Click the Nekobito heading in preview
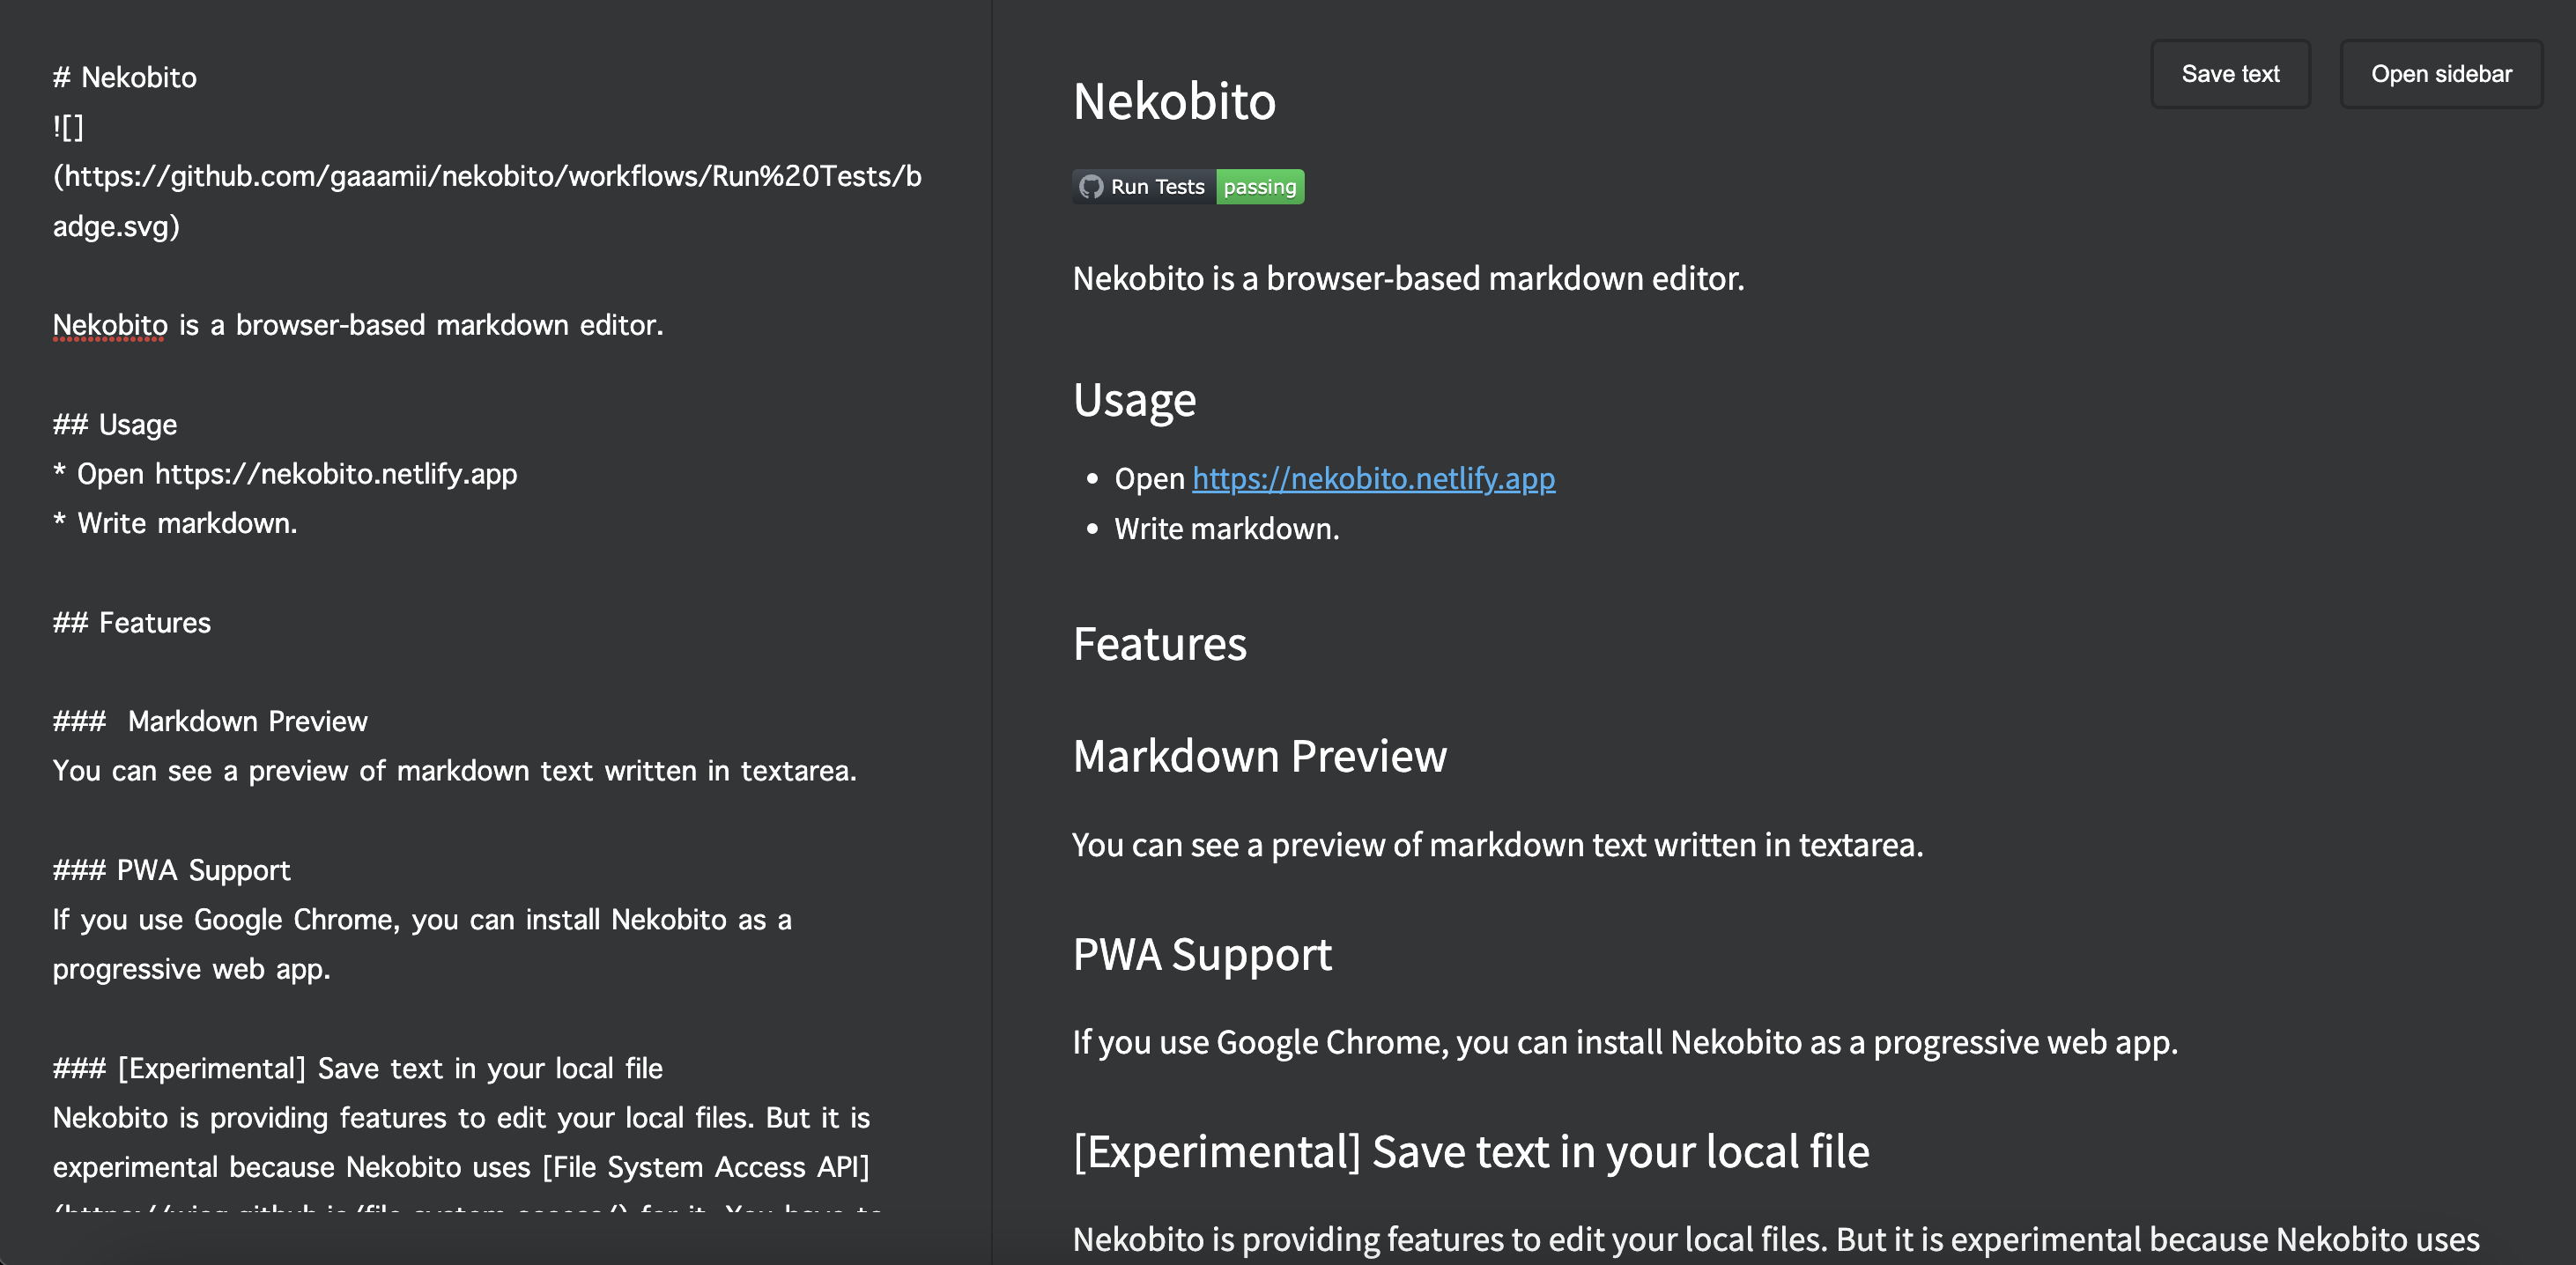 1174,102
